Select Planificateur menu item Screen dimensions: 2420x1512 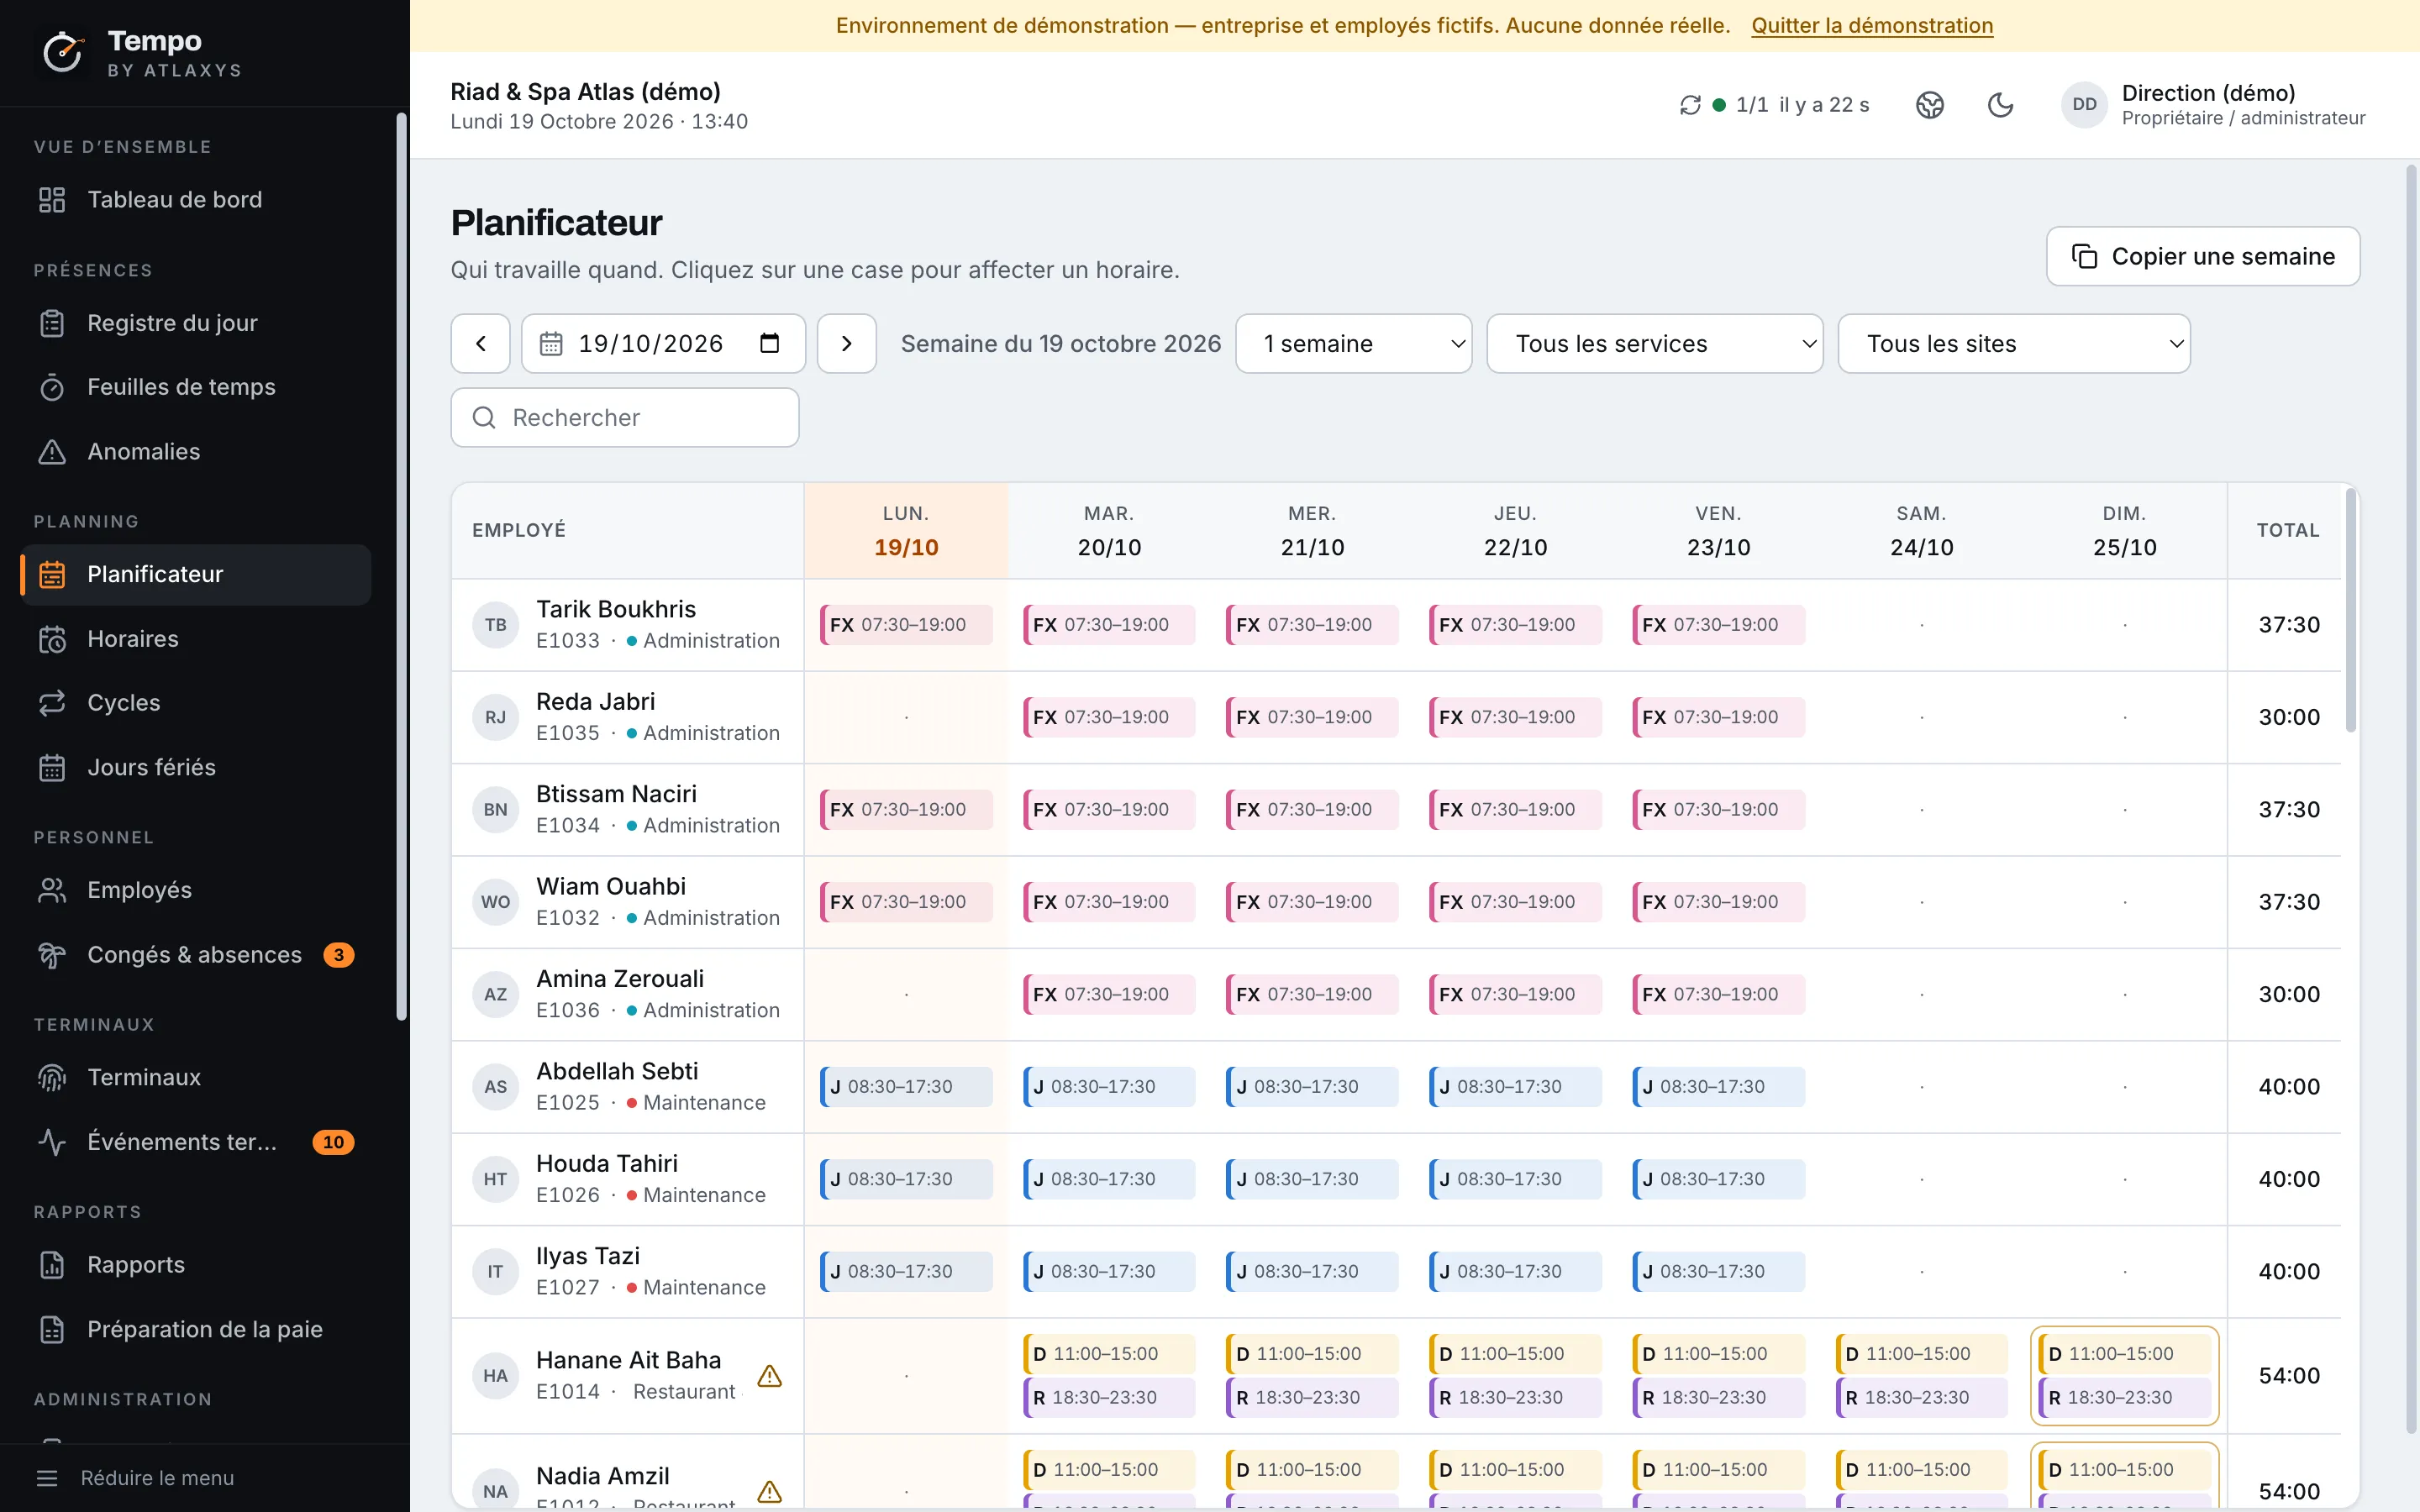(196, 574)
